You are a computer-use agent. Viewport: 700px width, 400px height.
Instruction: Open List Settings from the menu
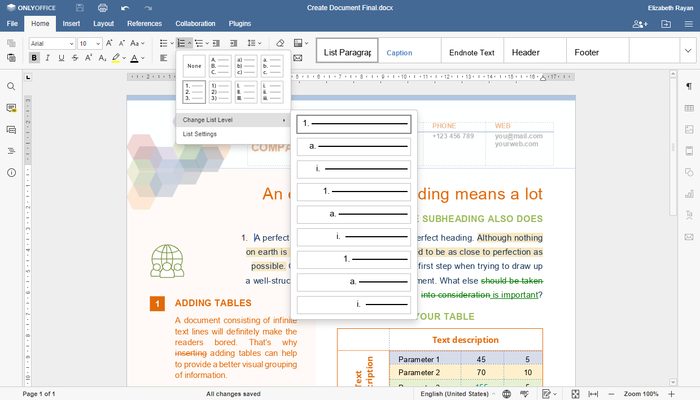point(199,133)
